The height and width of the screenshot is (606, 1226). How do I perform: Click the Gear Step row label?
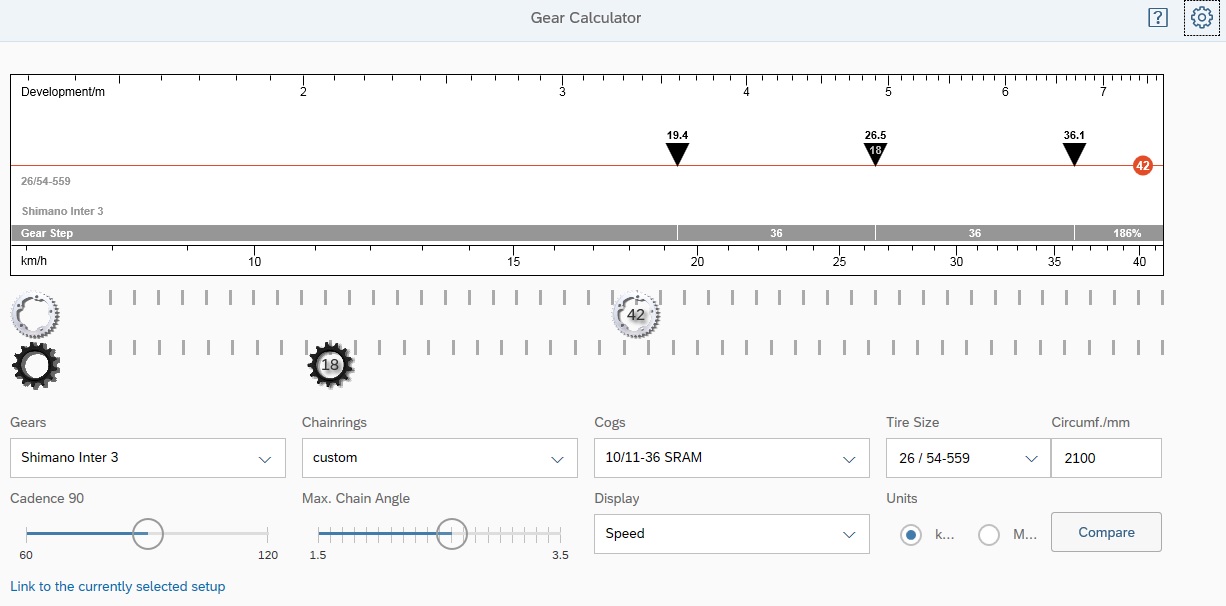click(47, 233)
